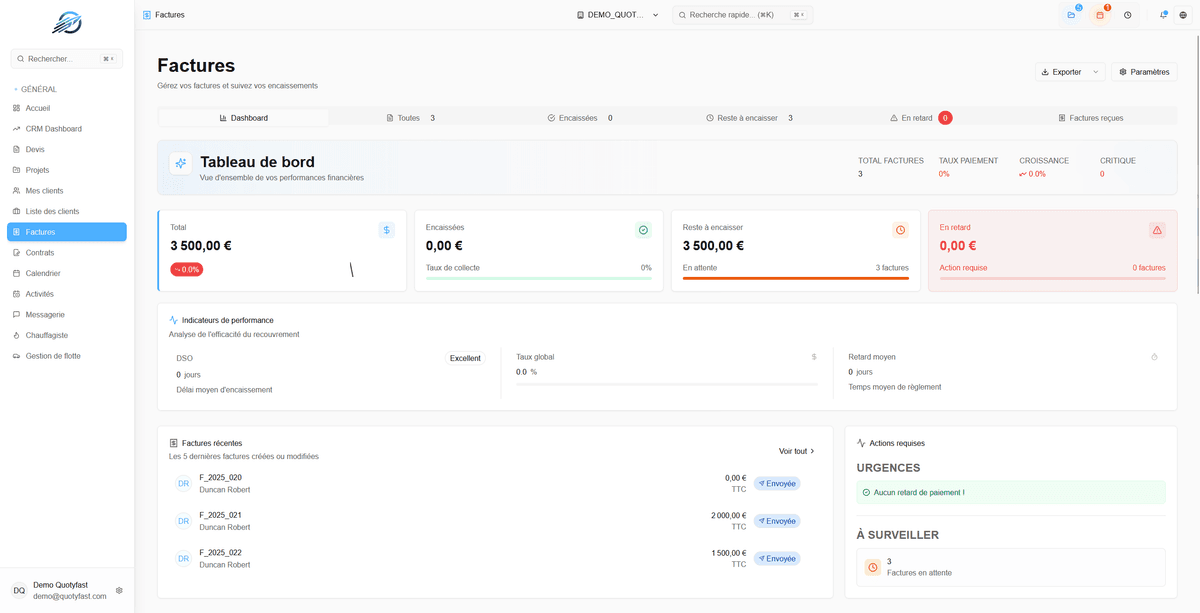Select the Factures reçues tab
Viewport: 1200px width, 613px height.
(1090, 118)
